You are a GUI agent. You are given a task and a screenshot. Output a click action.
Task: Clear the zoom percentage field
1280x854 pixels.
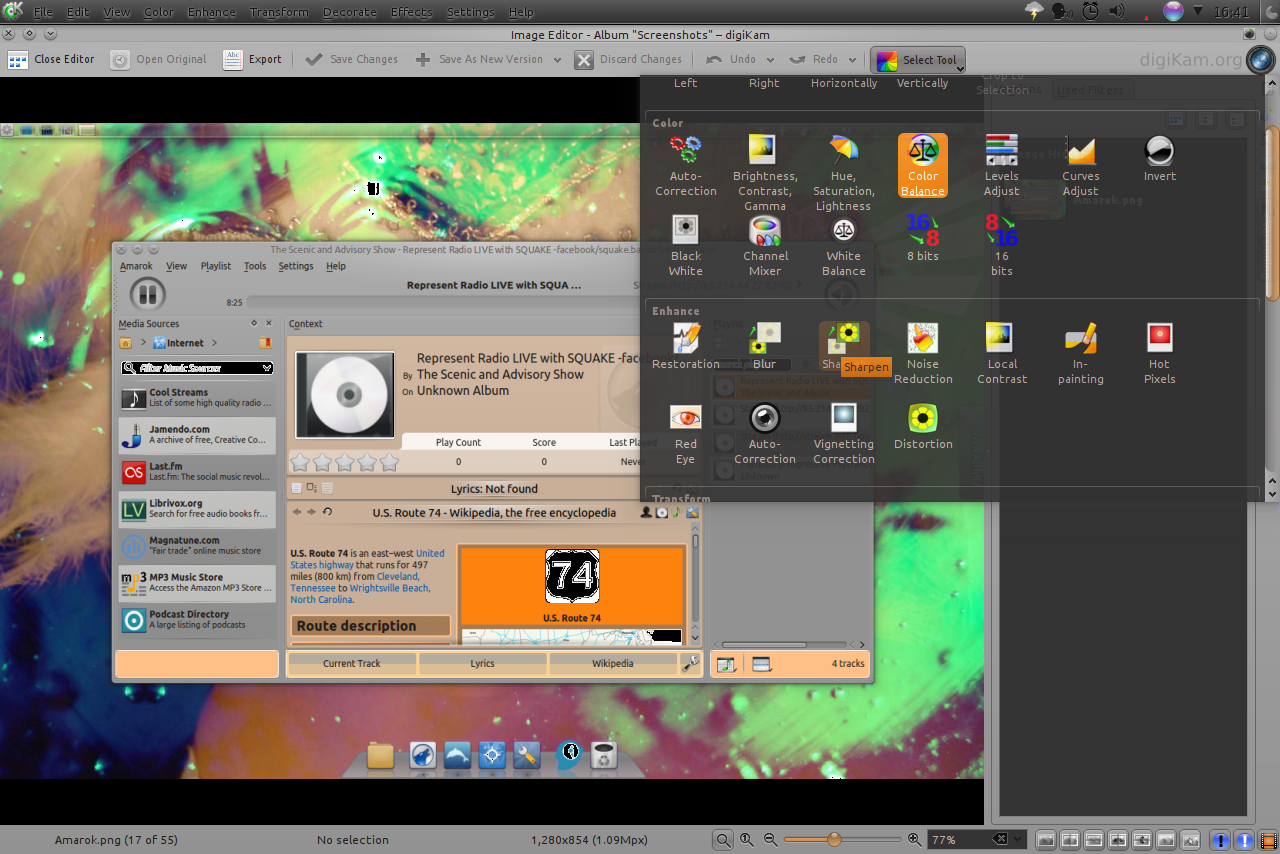pyautogui.click(x=999, y=839)
